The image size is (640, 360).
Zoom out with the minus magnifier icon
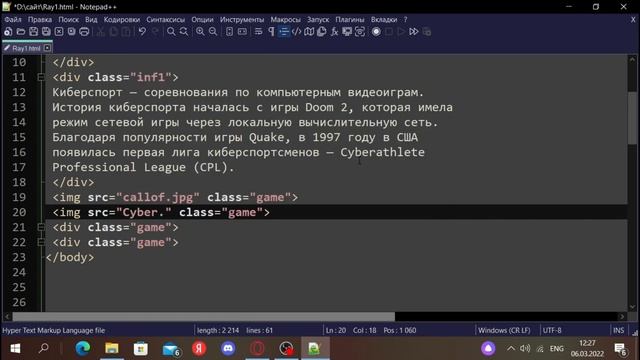coord(213,31)
